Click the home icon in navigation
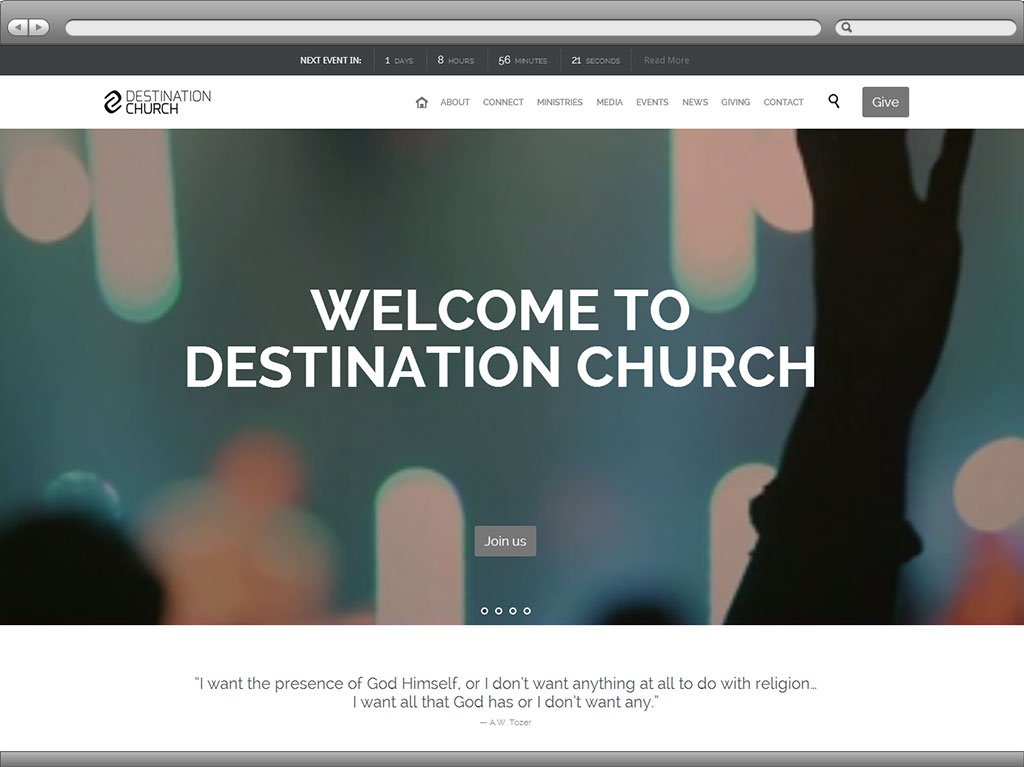Screen dimensions: 1024x767 click(x=421, y=102)
